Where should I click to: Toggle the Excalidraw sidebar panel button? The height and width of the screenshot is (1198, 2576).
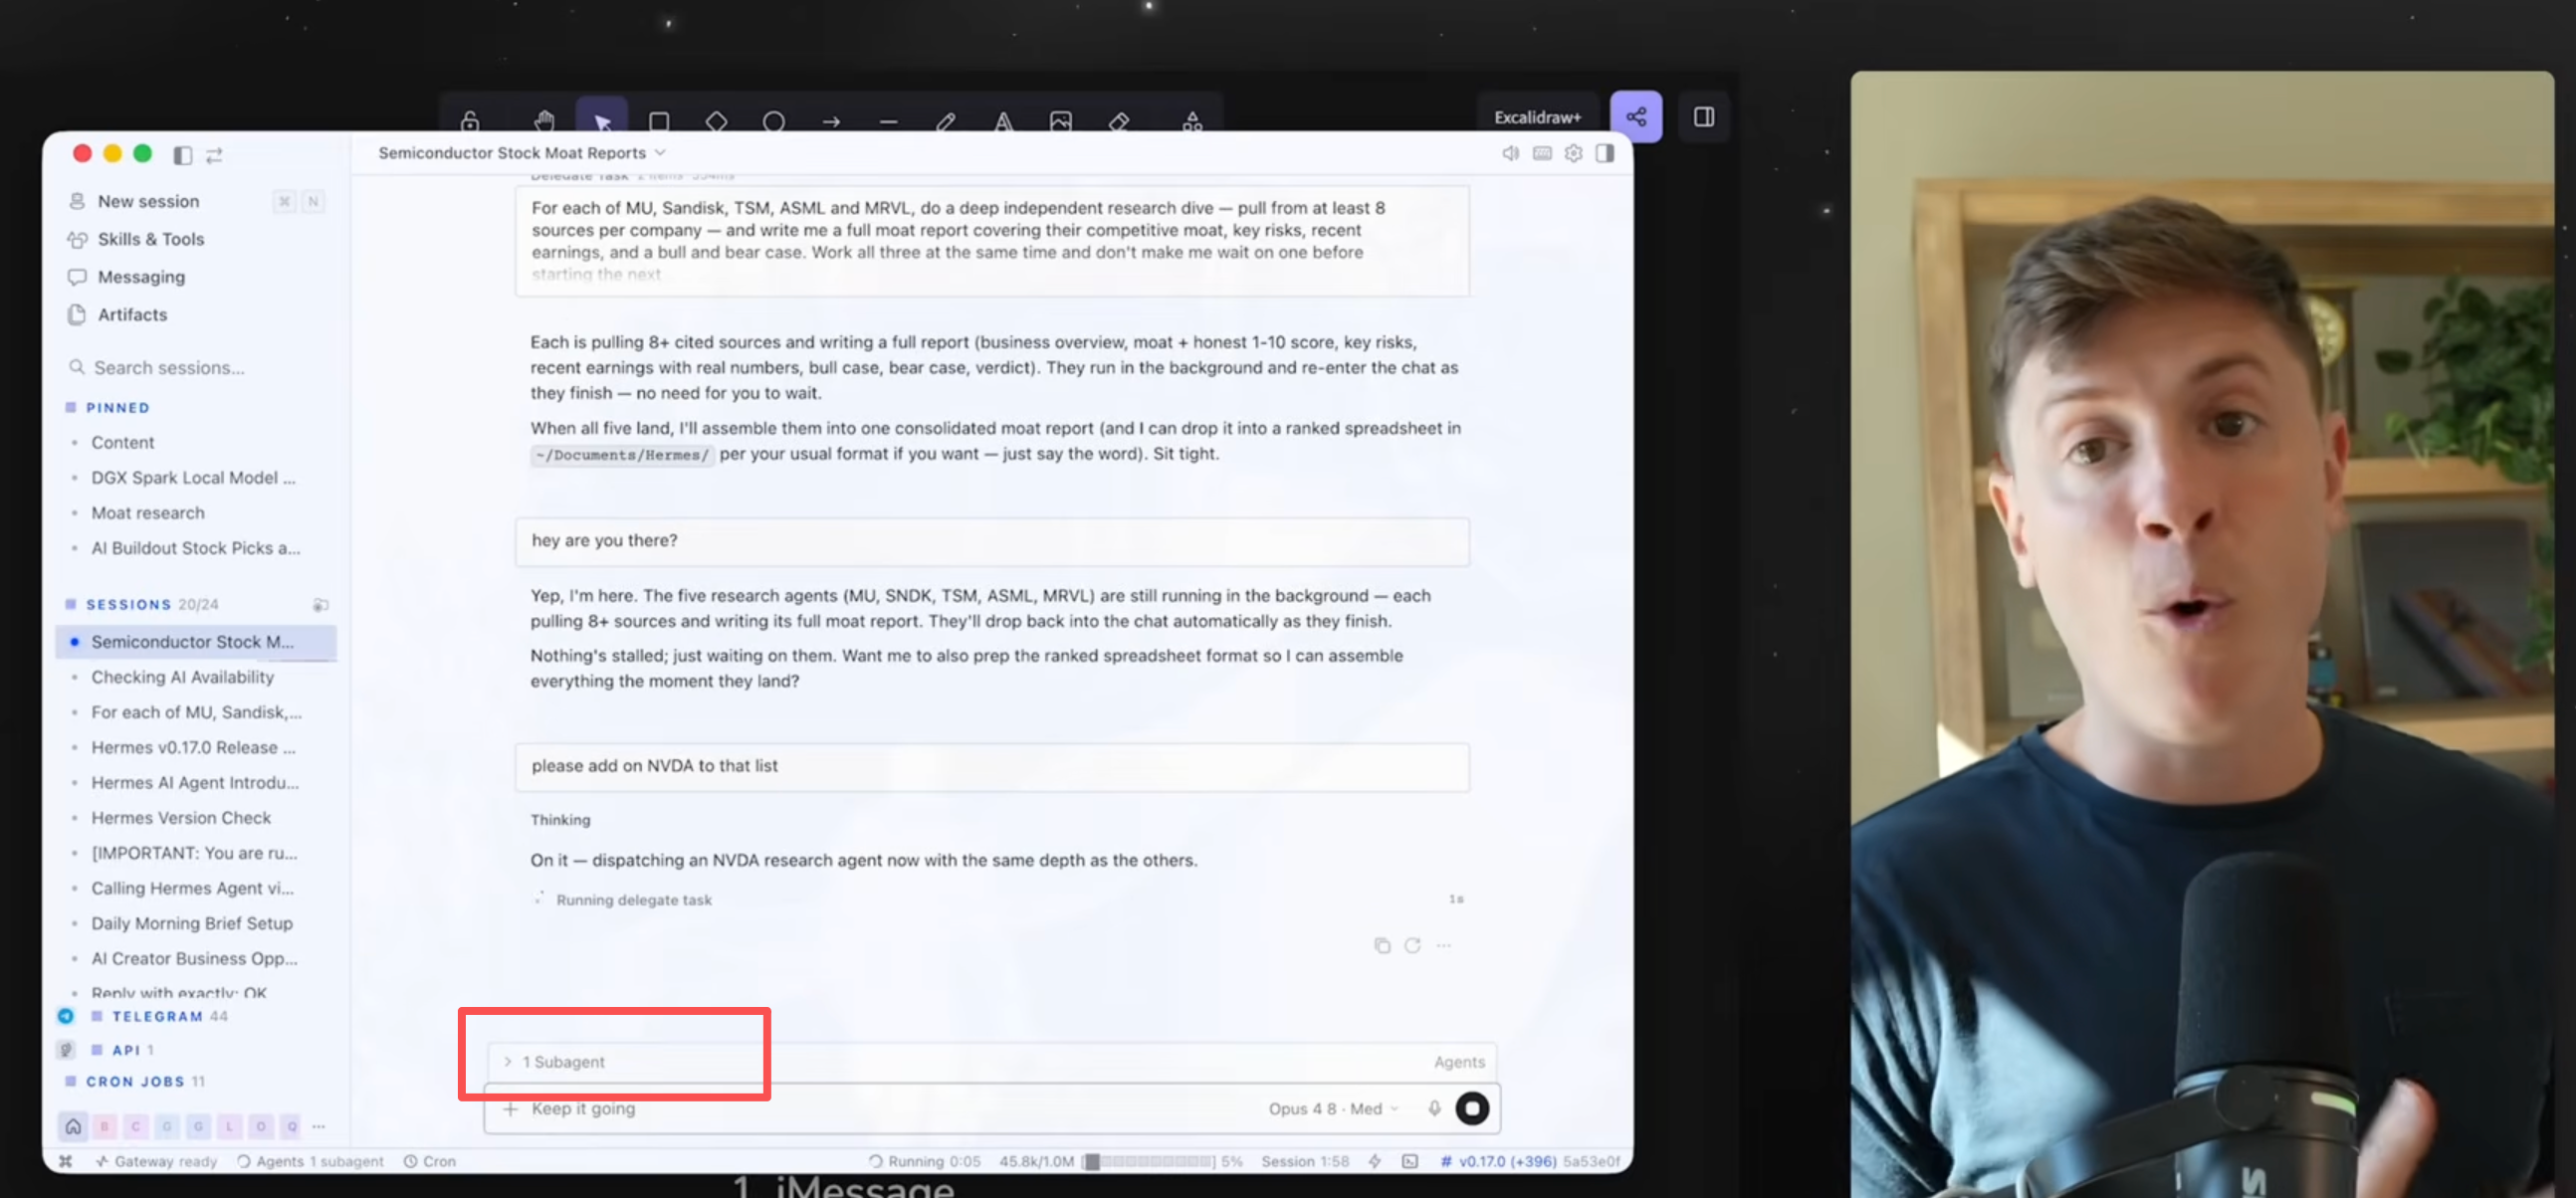tap(1704, 117)
